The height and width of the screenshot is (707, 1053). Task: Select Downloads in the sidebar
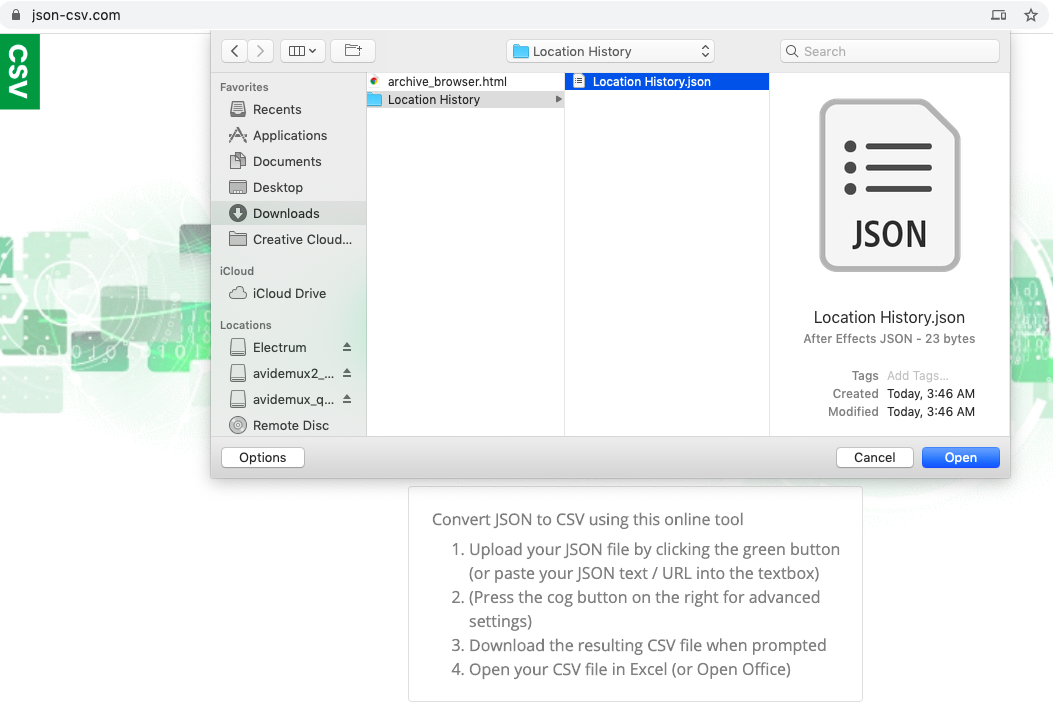point(289,214)
